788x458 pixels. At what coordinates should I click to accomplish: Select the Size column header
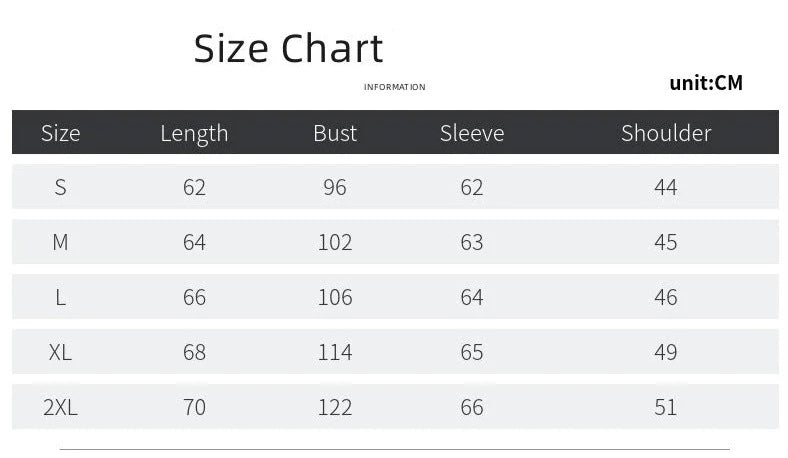60,133
